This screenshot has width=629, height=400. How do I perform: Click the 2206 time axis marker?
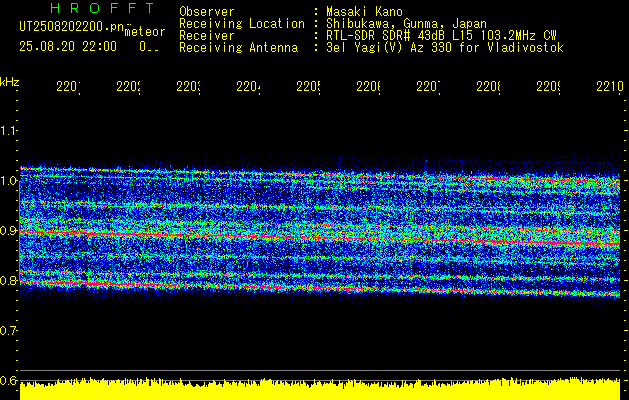(x=368, y=87)
